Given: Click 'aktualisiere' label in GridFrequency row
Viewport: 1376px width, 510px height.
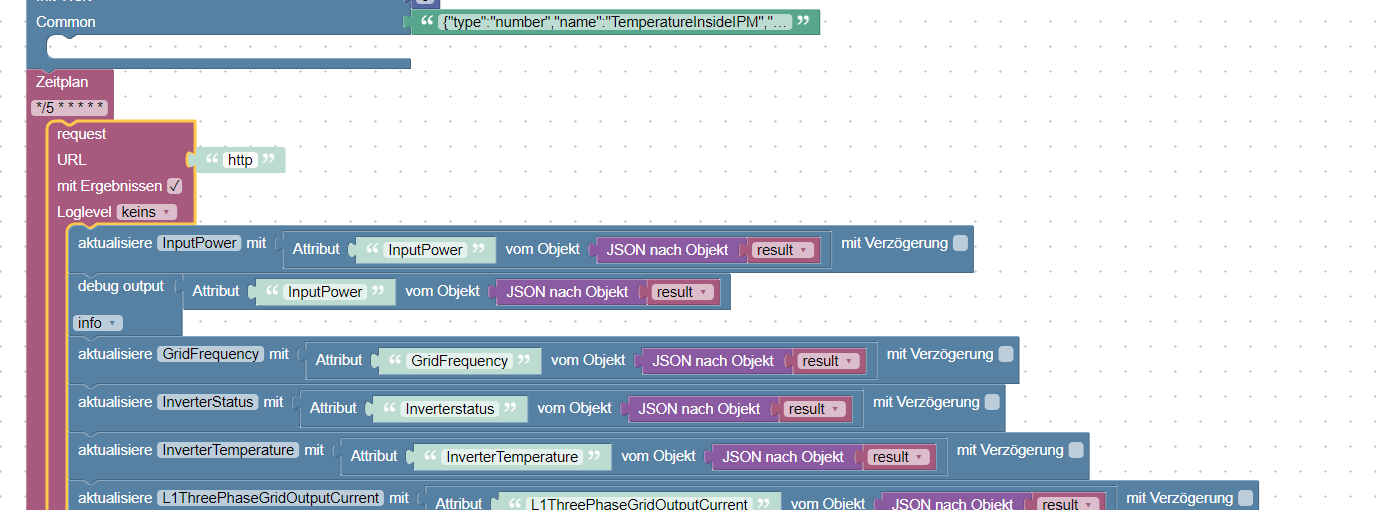Looking at the screenshot, I should click(x=115, y=354).
